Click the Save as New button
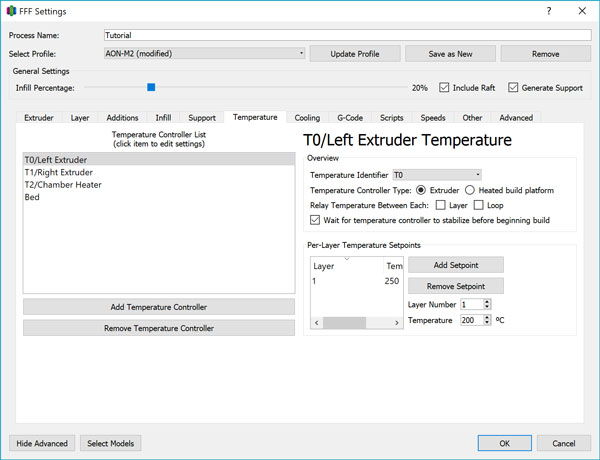 click(x=450, y=54)
